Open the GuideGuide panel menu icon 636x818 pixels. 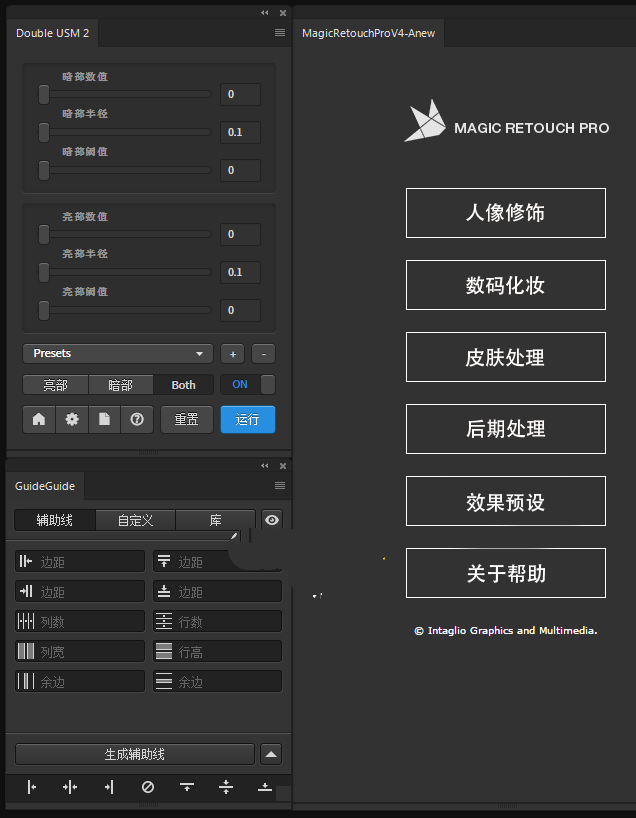[280, 486]
